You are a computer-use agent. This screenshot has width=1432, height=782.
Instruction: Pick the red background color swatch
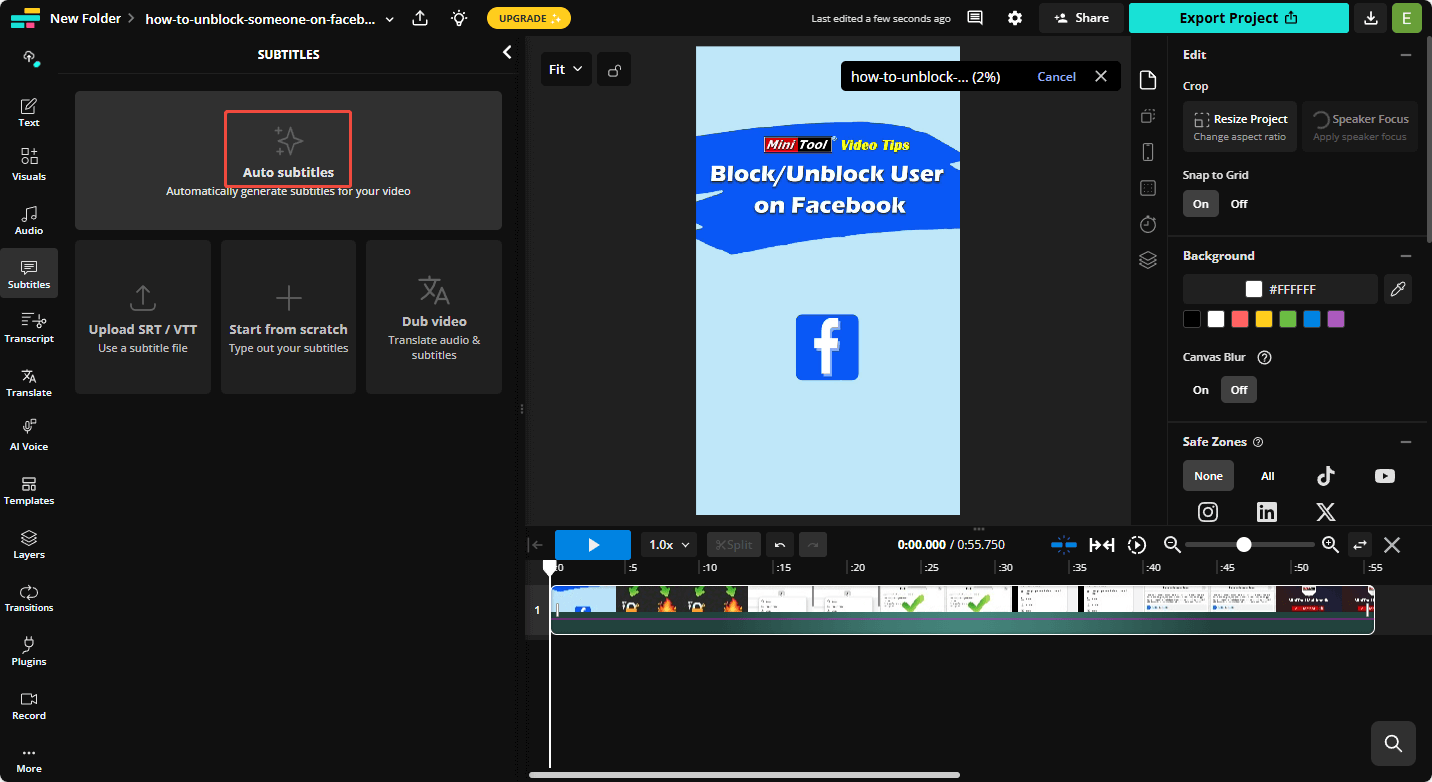point(1240,319)
